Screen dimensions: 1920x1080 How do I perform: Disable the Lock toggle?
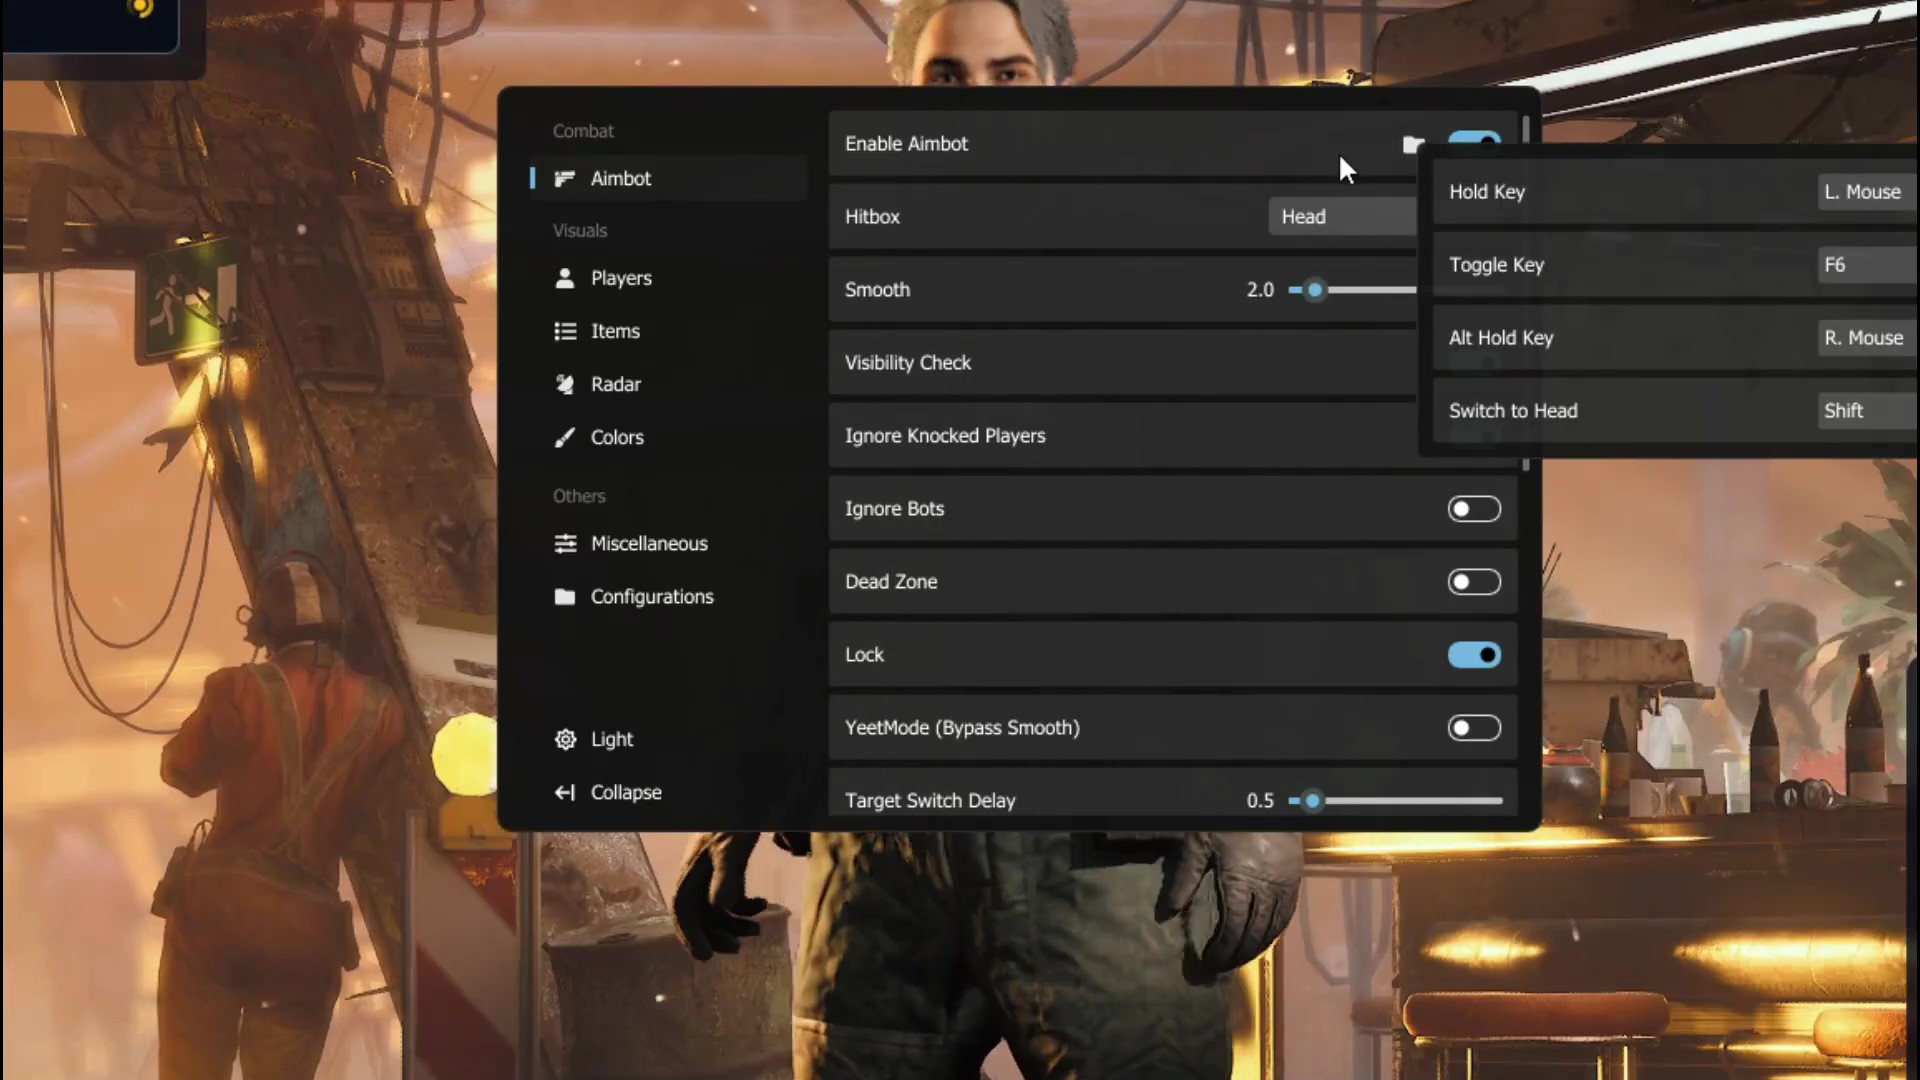[1473, 655]
